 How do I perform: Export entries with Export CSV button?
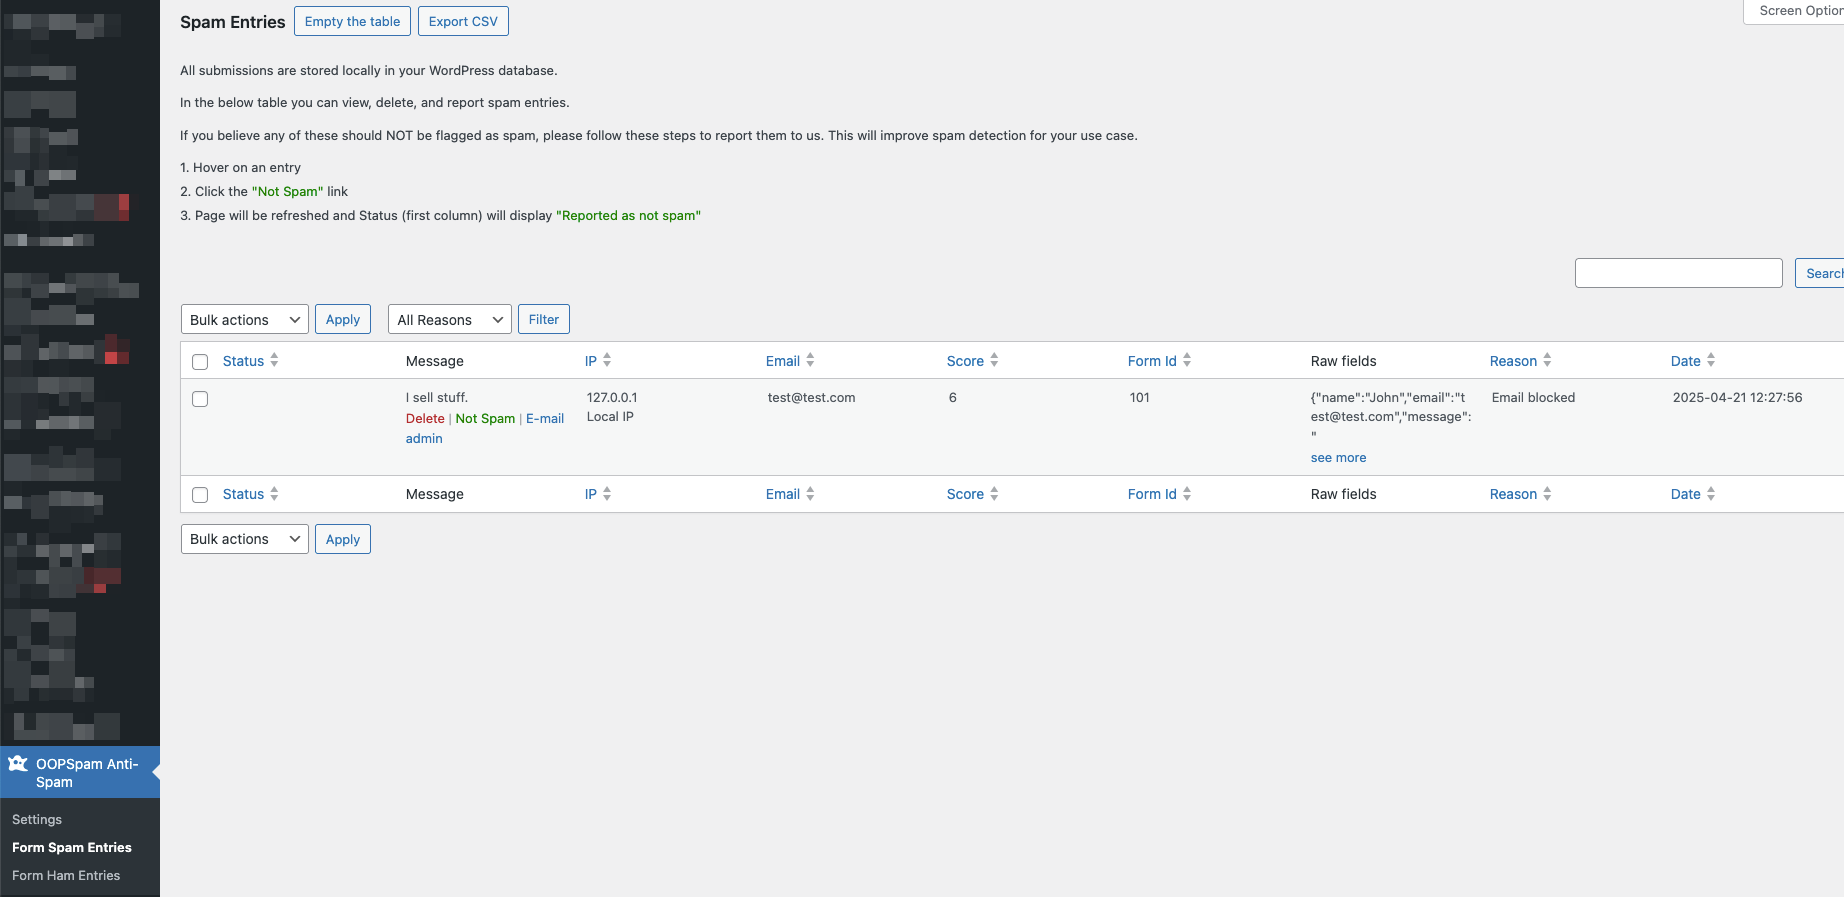coord(463,21)
